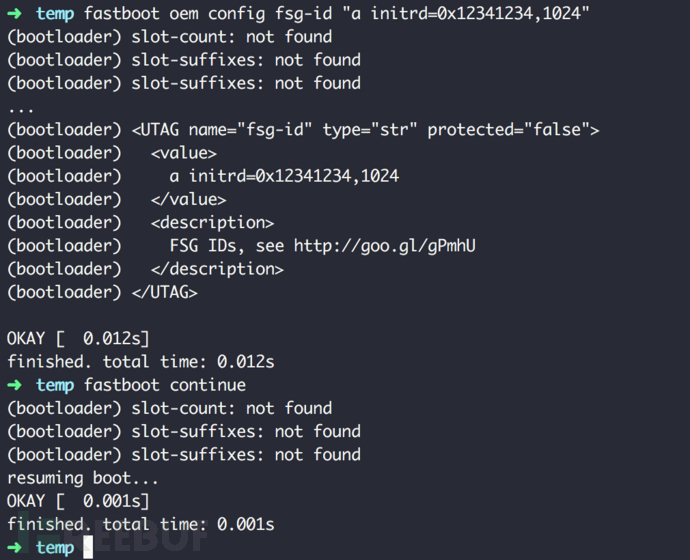The height and width of the screenshot is (560, 690).
Task: Click 'finished. total time: 0.012s' line
Action: [141, 362]
